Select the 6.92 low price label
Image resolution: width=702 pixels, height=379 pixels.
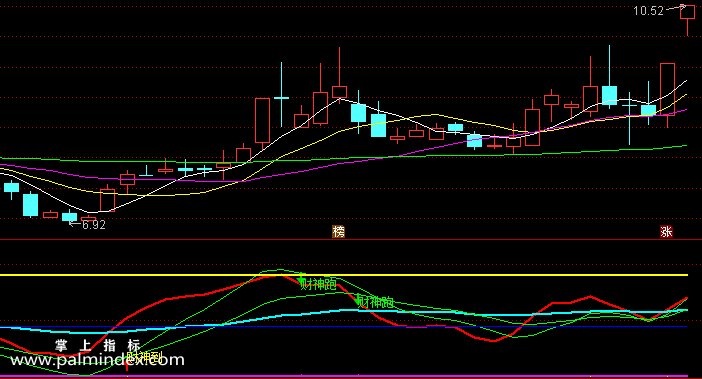[94, 225]
